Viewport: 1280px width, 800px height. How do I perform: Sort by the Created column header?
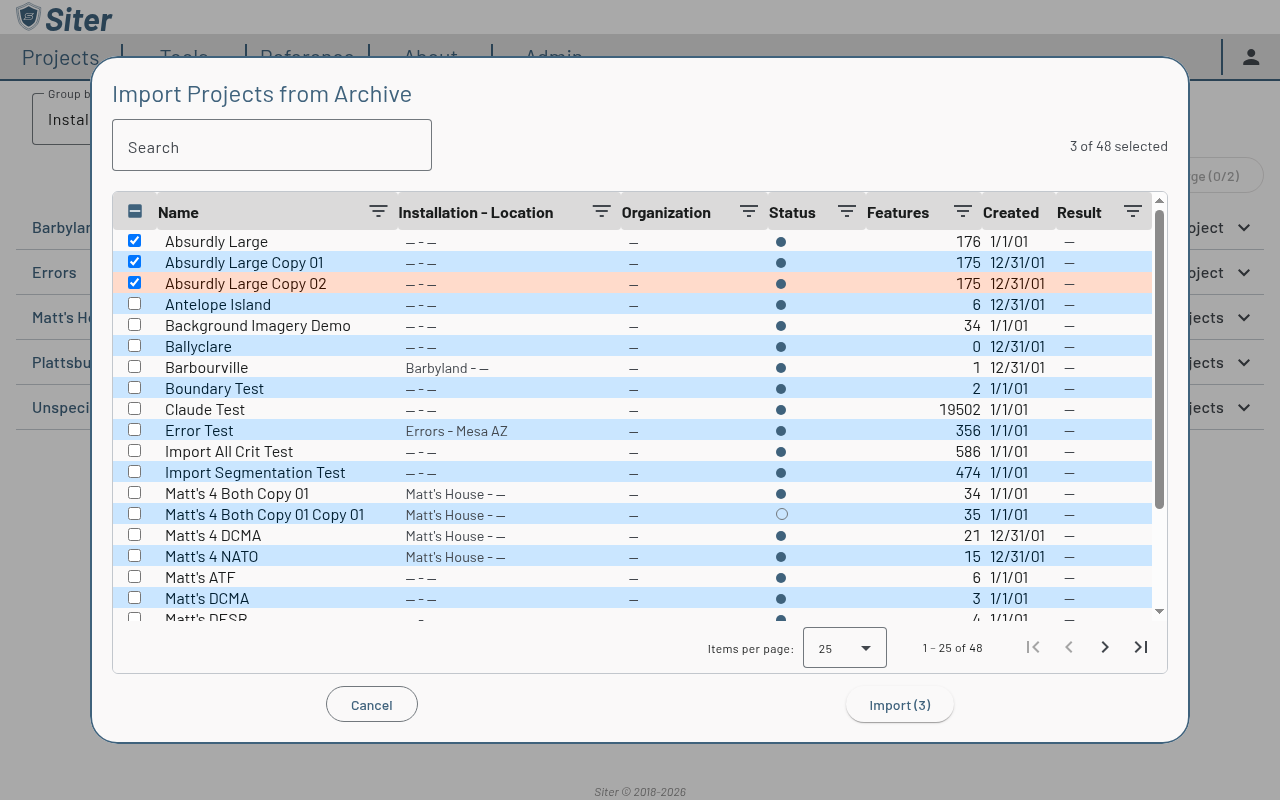1011,212
